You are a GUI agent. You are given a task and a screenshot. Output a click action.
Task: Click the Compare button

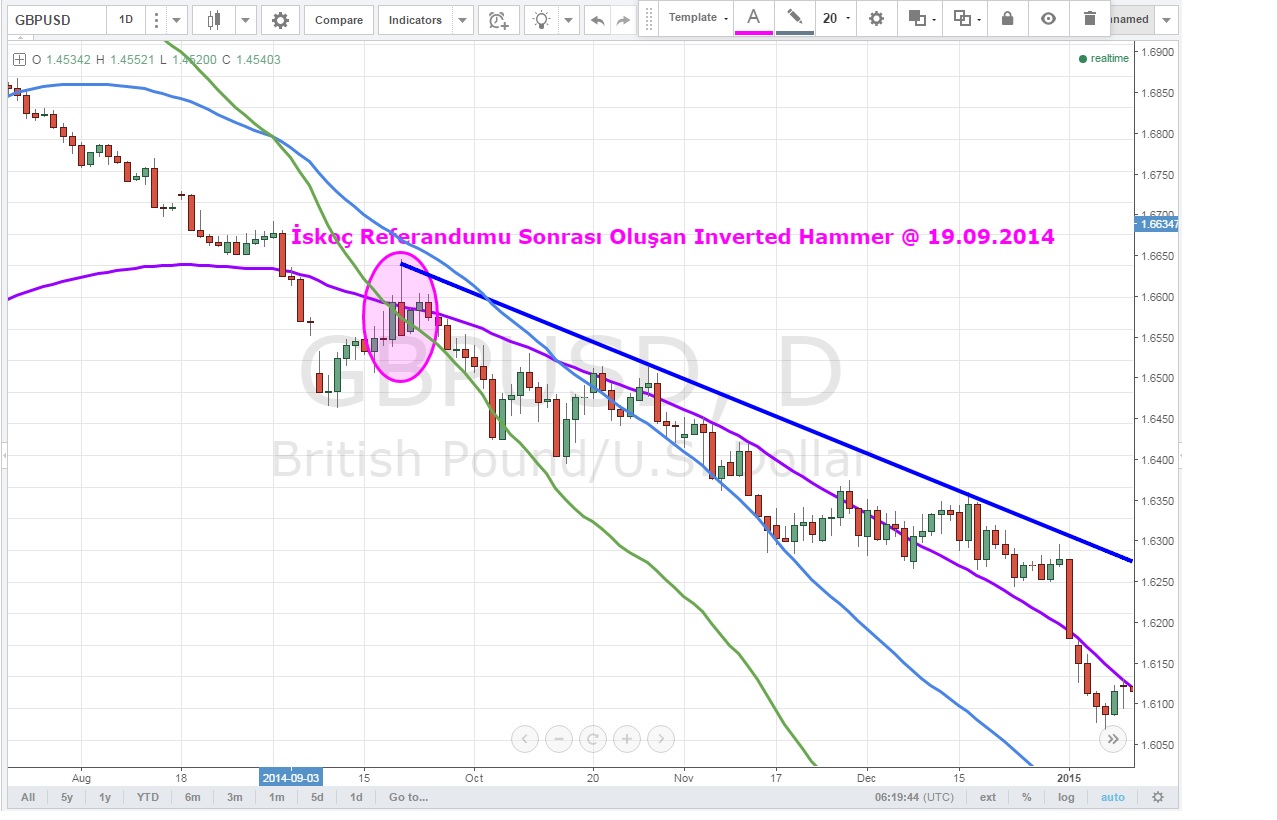(x=338, y=20)
